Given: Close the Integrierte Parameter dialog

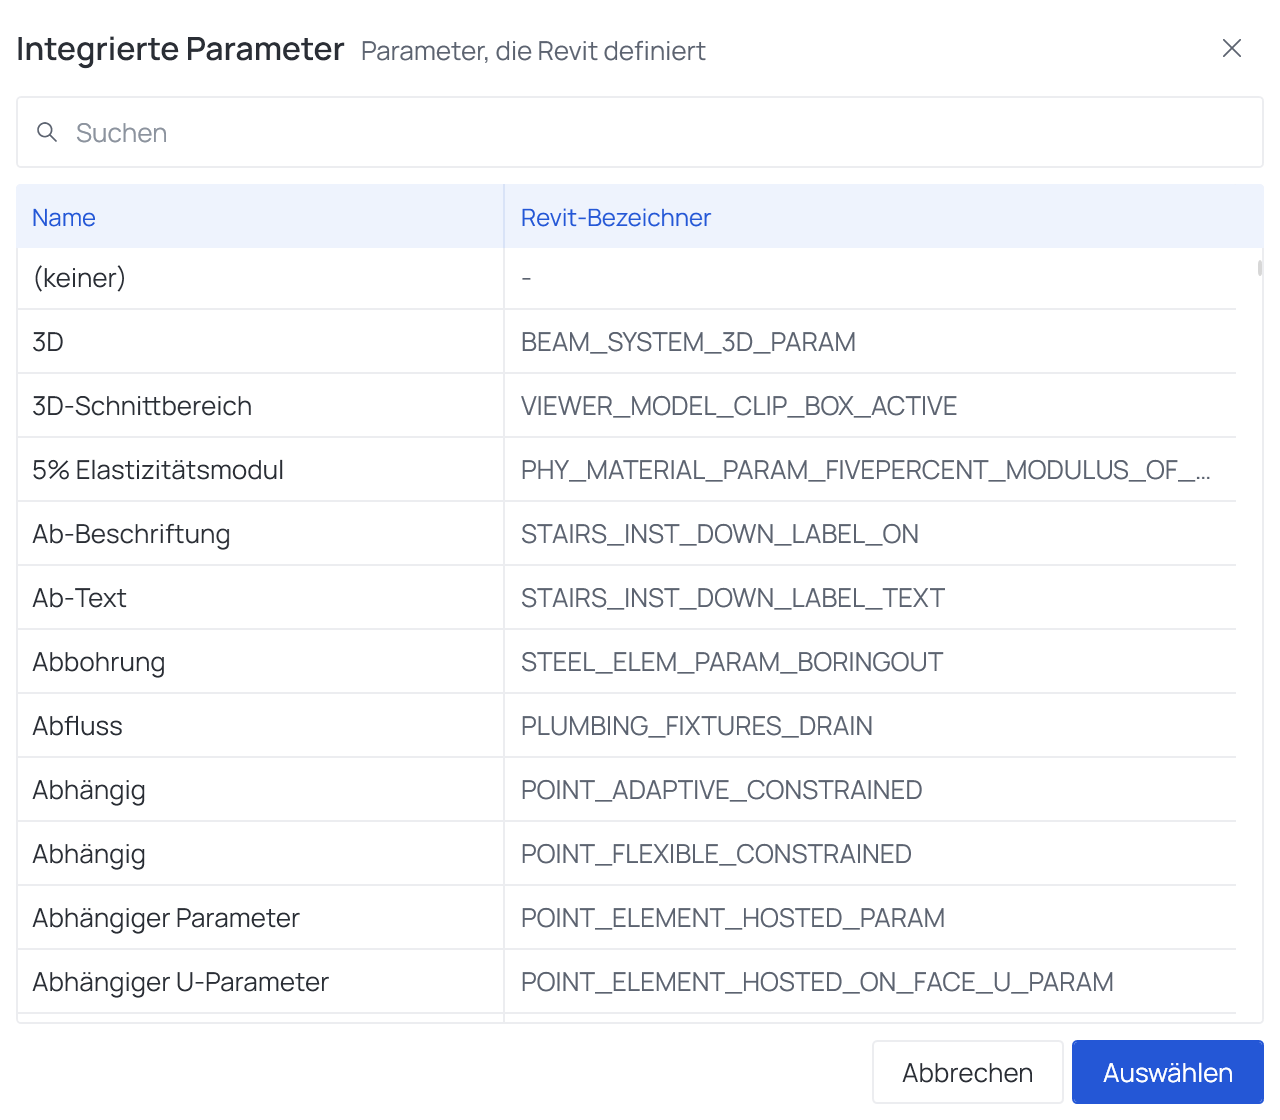Looking at the screenshot, I should point(1232,48).
